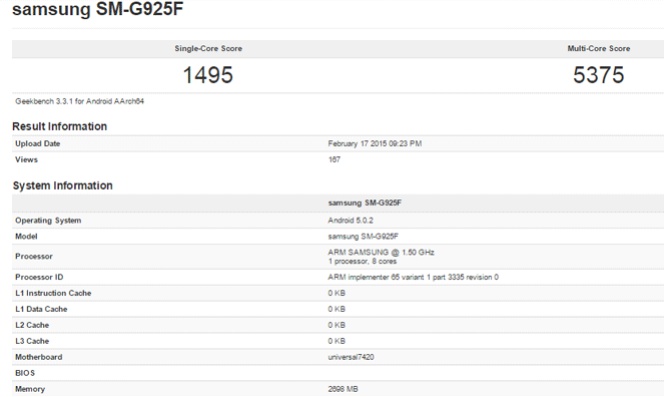Viewport: 664px width, 397px height.
Task: Click the Processor row label
Action: pyautogui.click(x=34, y=256)
